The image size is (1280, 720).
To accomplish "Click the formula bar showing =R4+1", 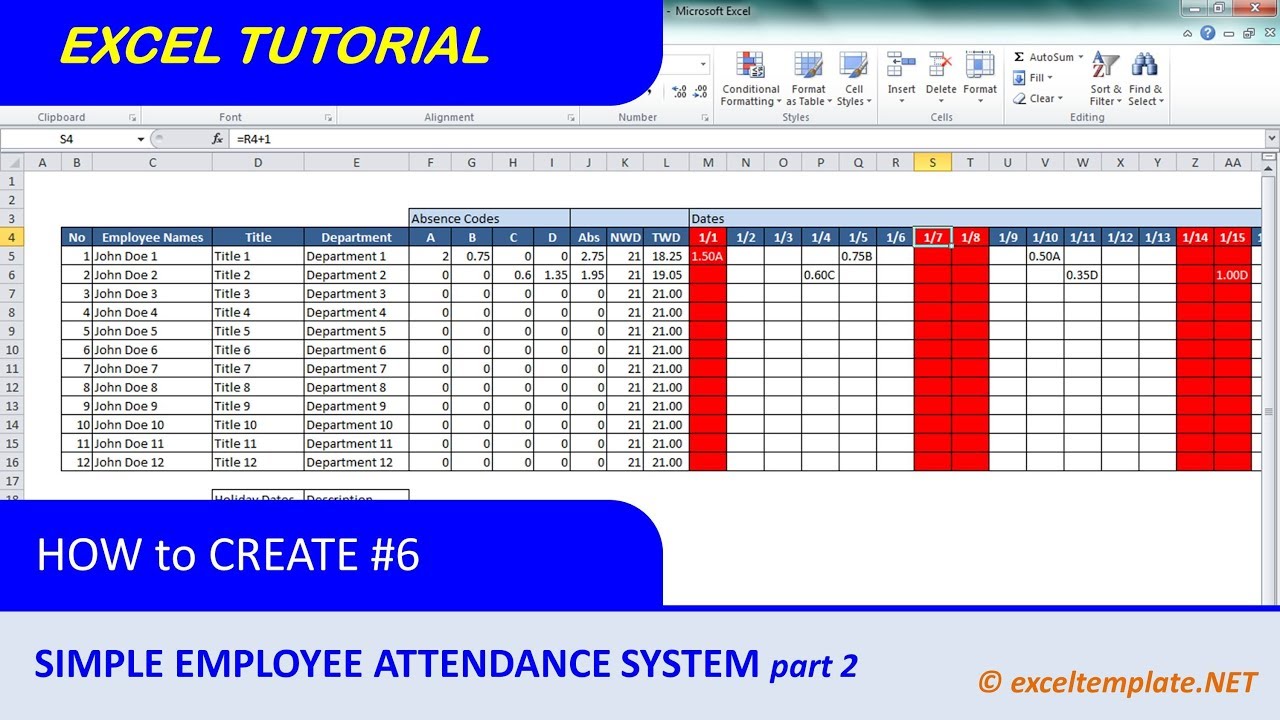I will point(747,139).
